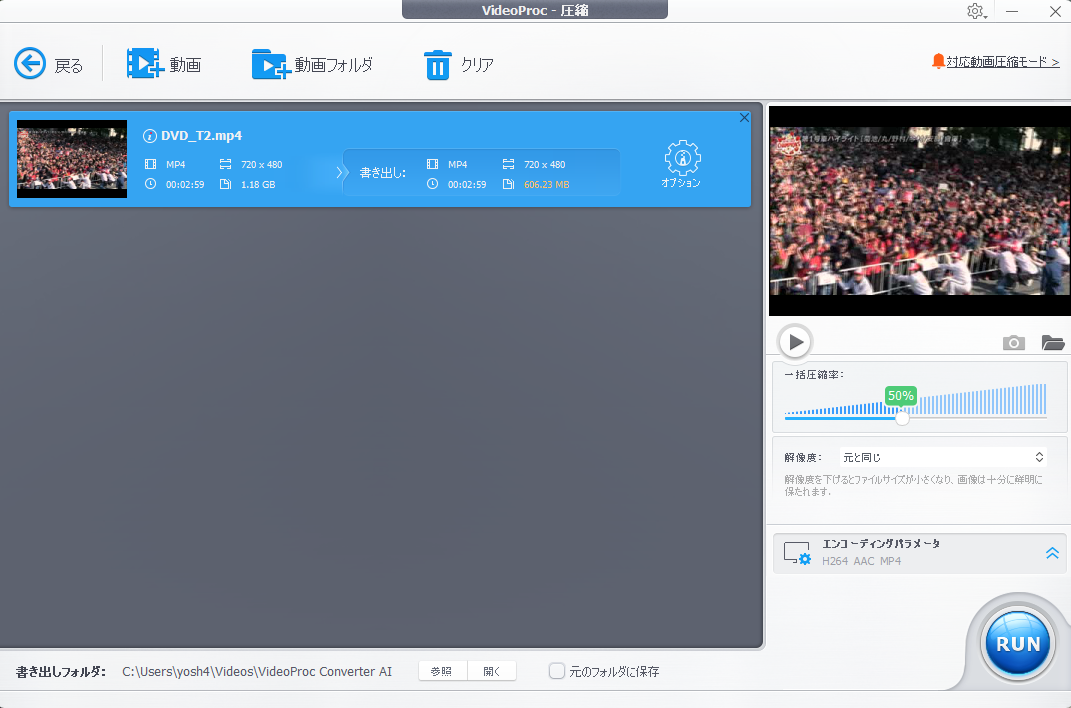Click the DVD_T2.mp4 thumbnail
The width and height of the screenshot is (1071, 708).
72,159
